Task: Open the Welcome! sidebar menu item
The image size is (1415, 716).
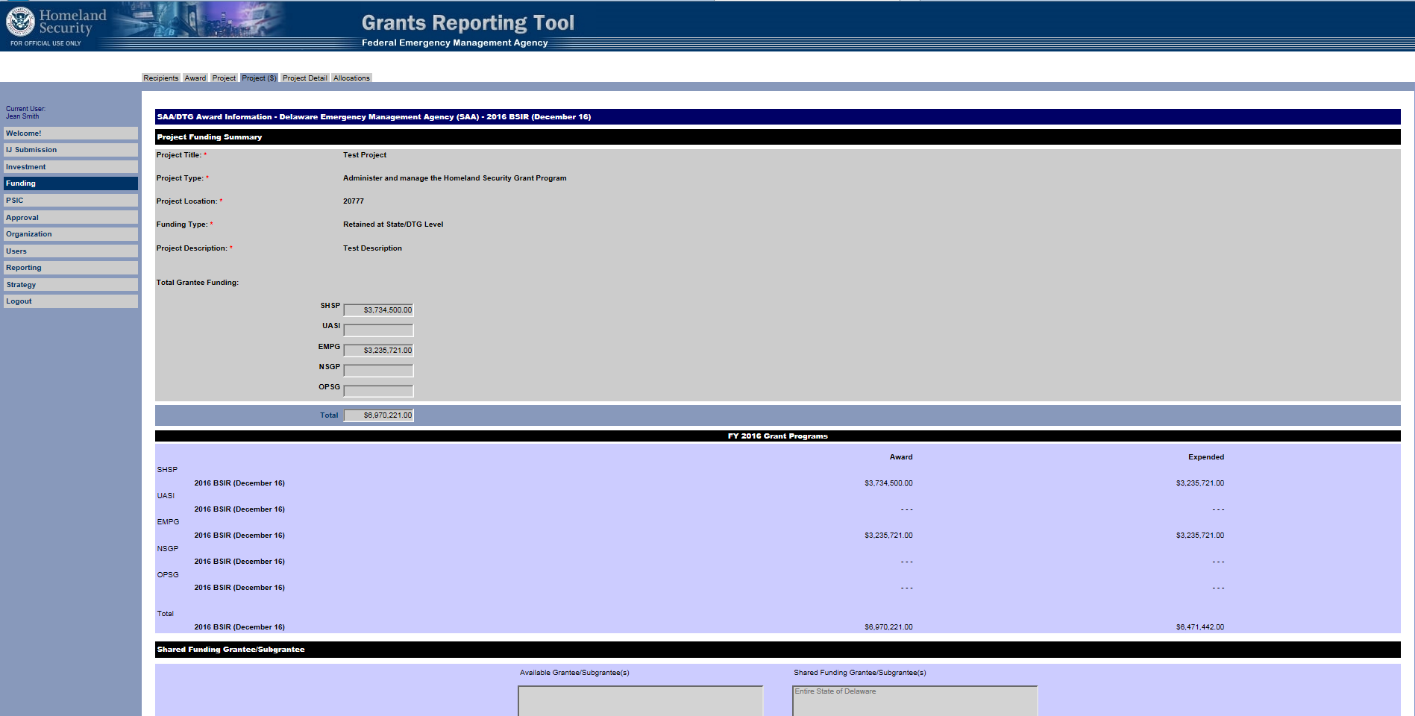Action: click(x=70, y=133)
